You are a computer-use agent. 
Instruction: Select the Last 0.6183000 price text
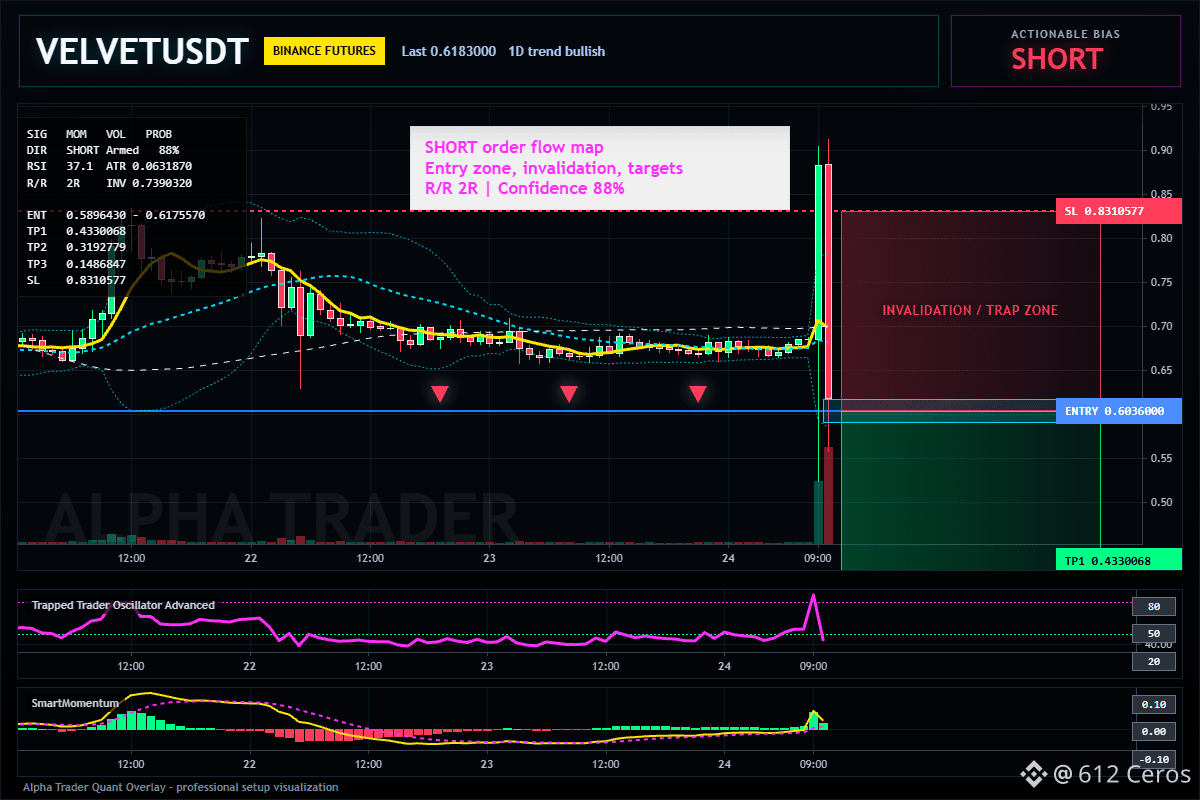tap(448, 51)
